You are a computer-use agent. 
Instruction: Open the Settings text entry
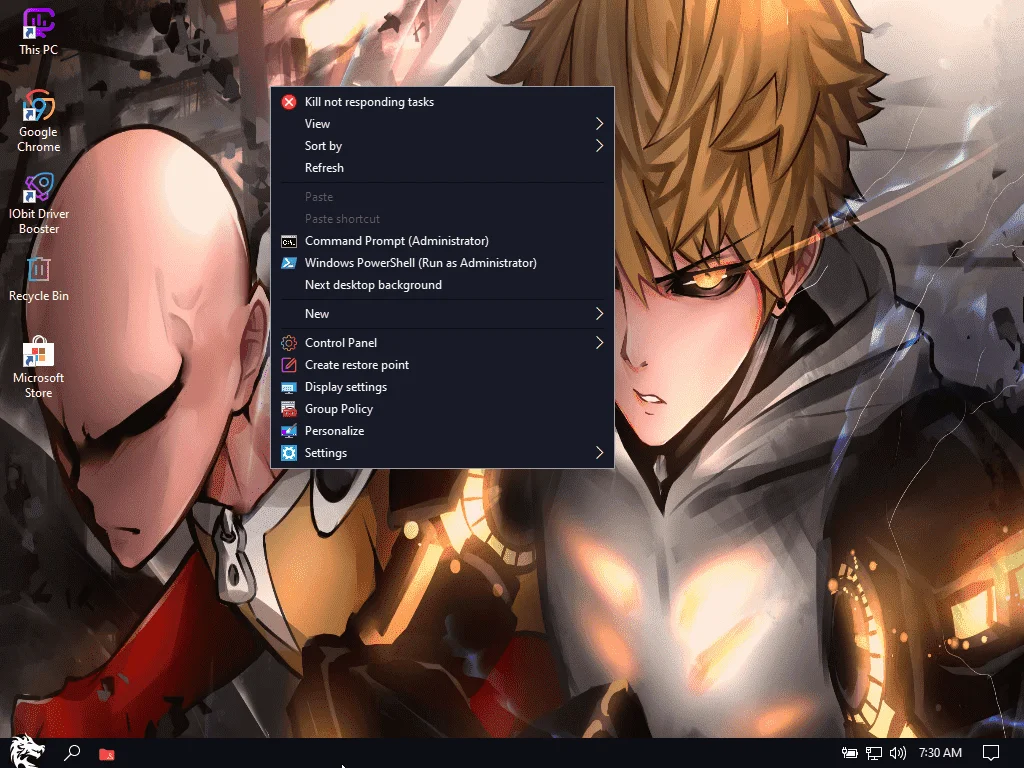tap(325, 453)
